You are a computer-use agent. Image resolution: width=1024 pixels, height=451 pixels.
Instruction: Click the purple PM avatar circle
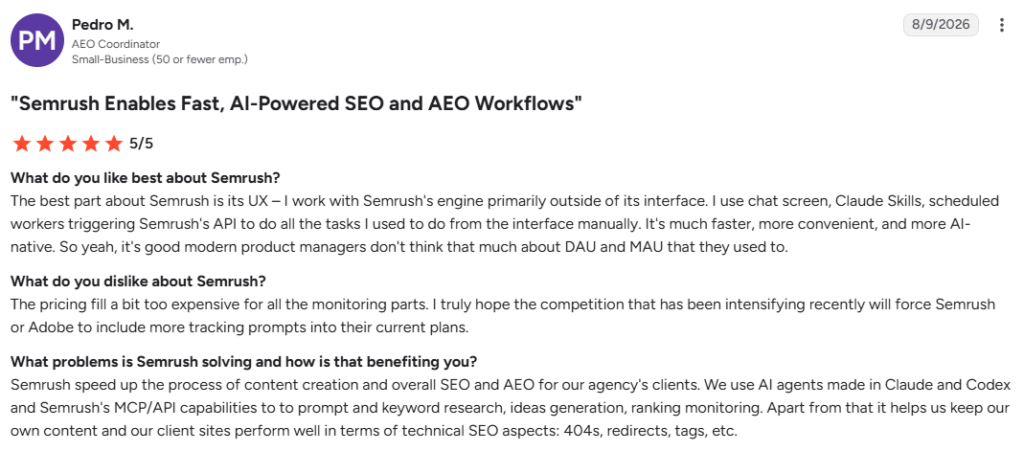point(37,40)
